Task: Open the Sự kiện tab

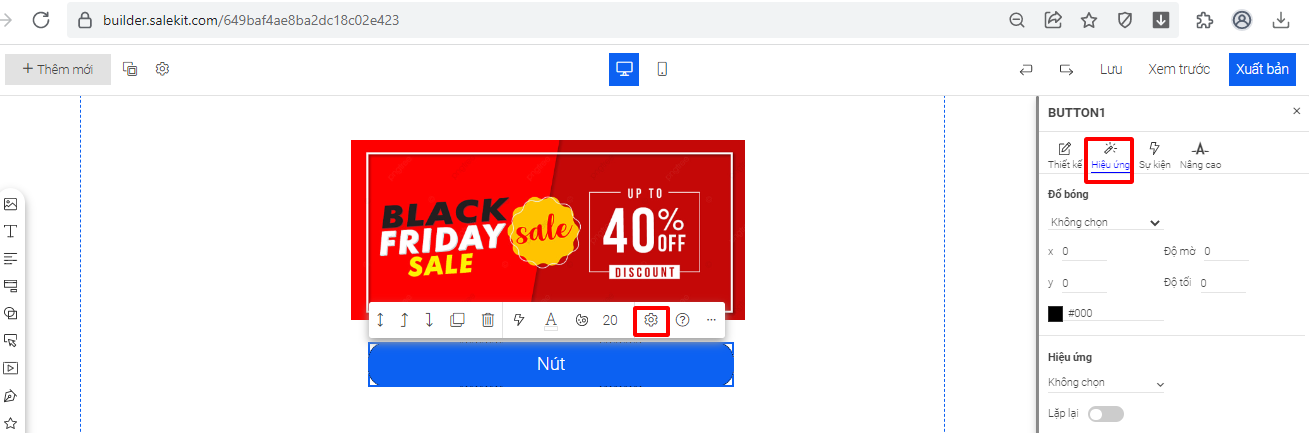Action: (1154, 155)
